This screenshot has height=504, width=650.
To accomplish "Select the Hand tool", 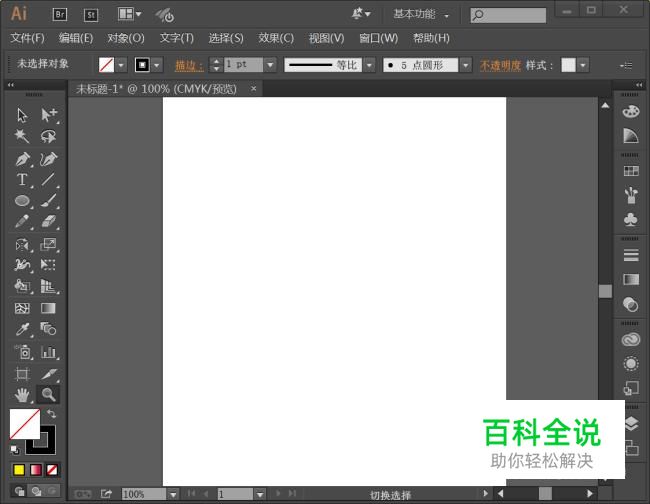I will [x=22, y=395].
